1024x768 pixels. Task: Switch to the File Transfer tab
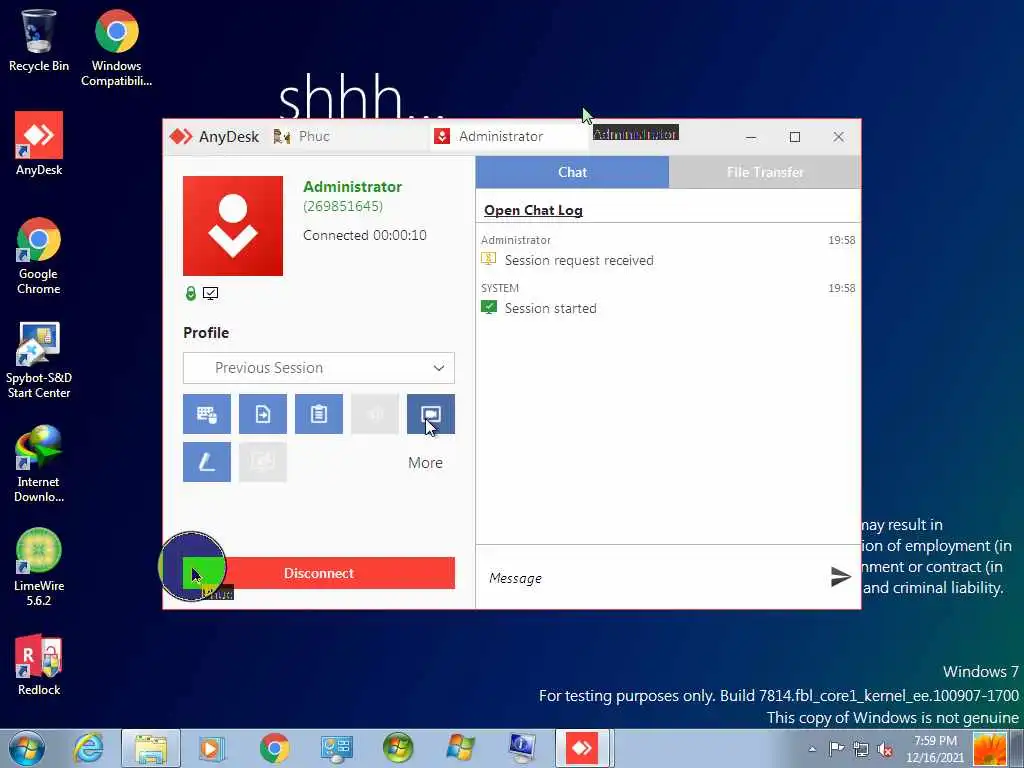(765, 172)
